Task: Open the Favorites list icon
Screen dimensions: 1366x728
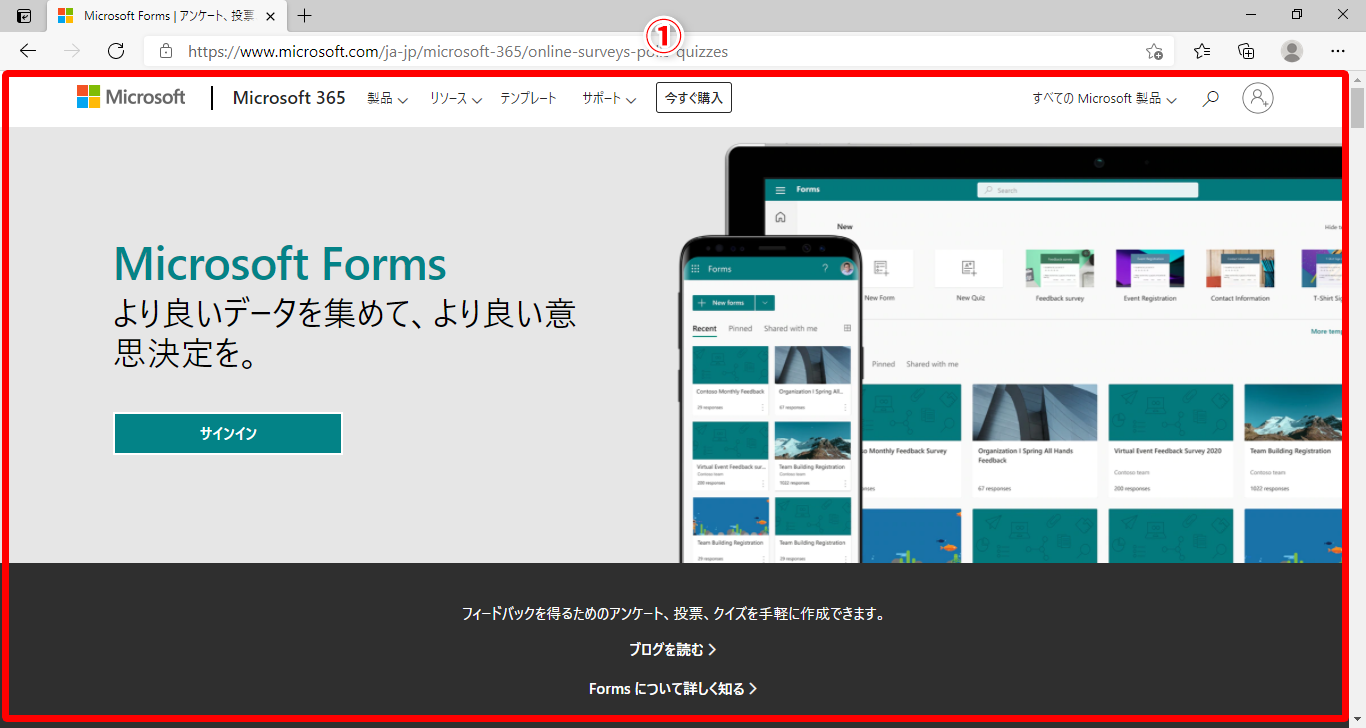Action: tap(1202, 51)
